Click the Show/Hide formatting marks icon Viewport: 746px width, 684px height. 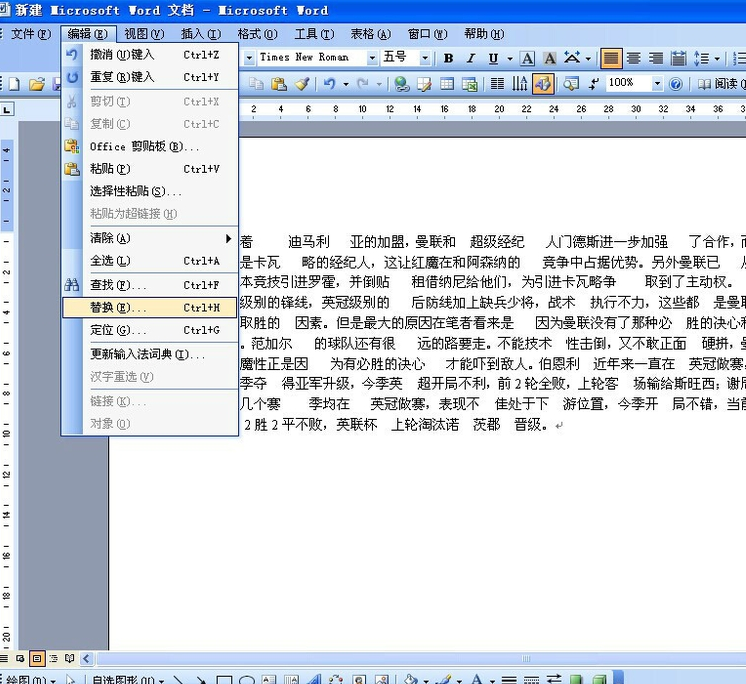pos(593,84)
